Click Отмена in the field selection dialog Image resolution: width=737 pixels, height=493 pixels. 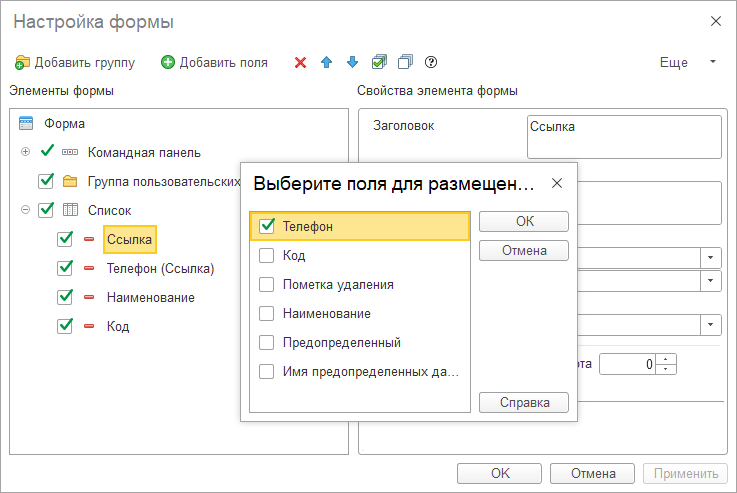pyautogui.click(x=523, y=251)
